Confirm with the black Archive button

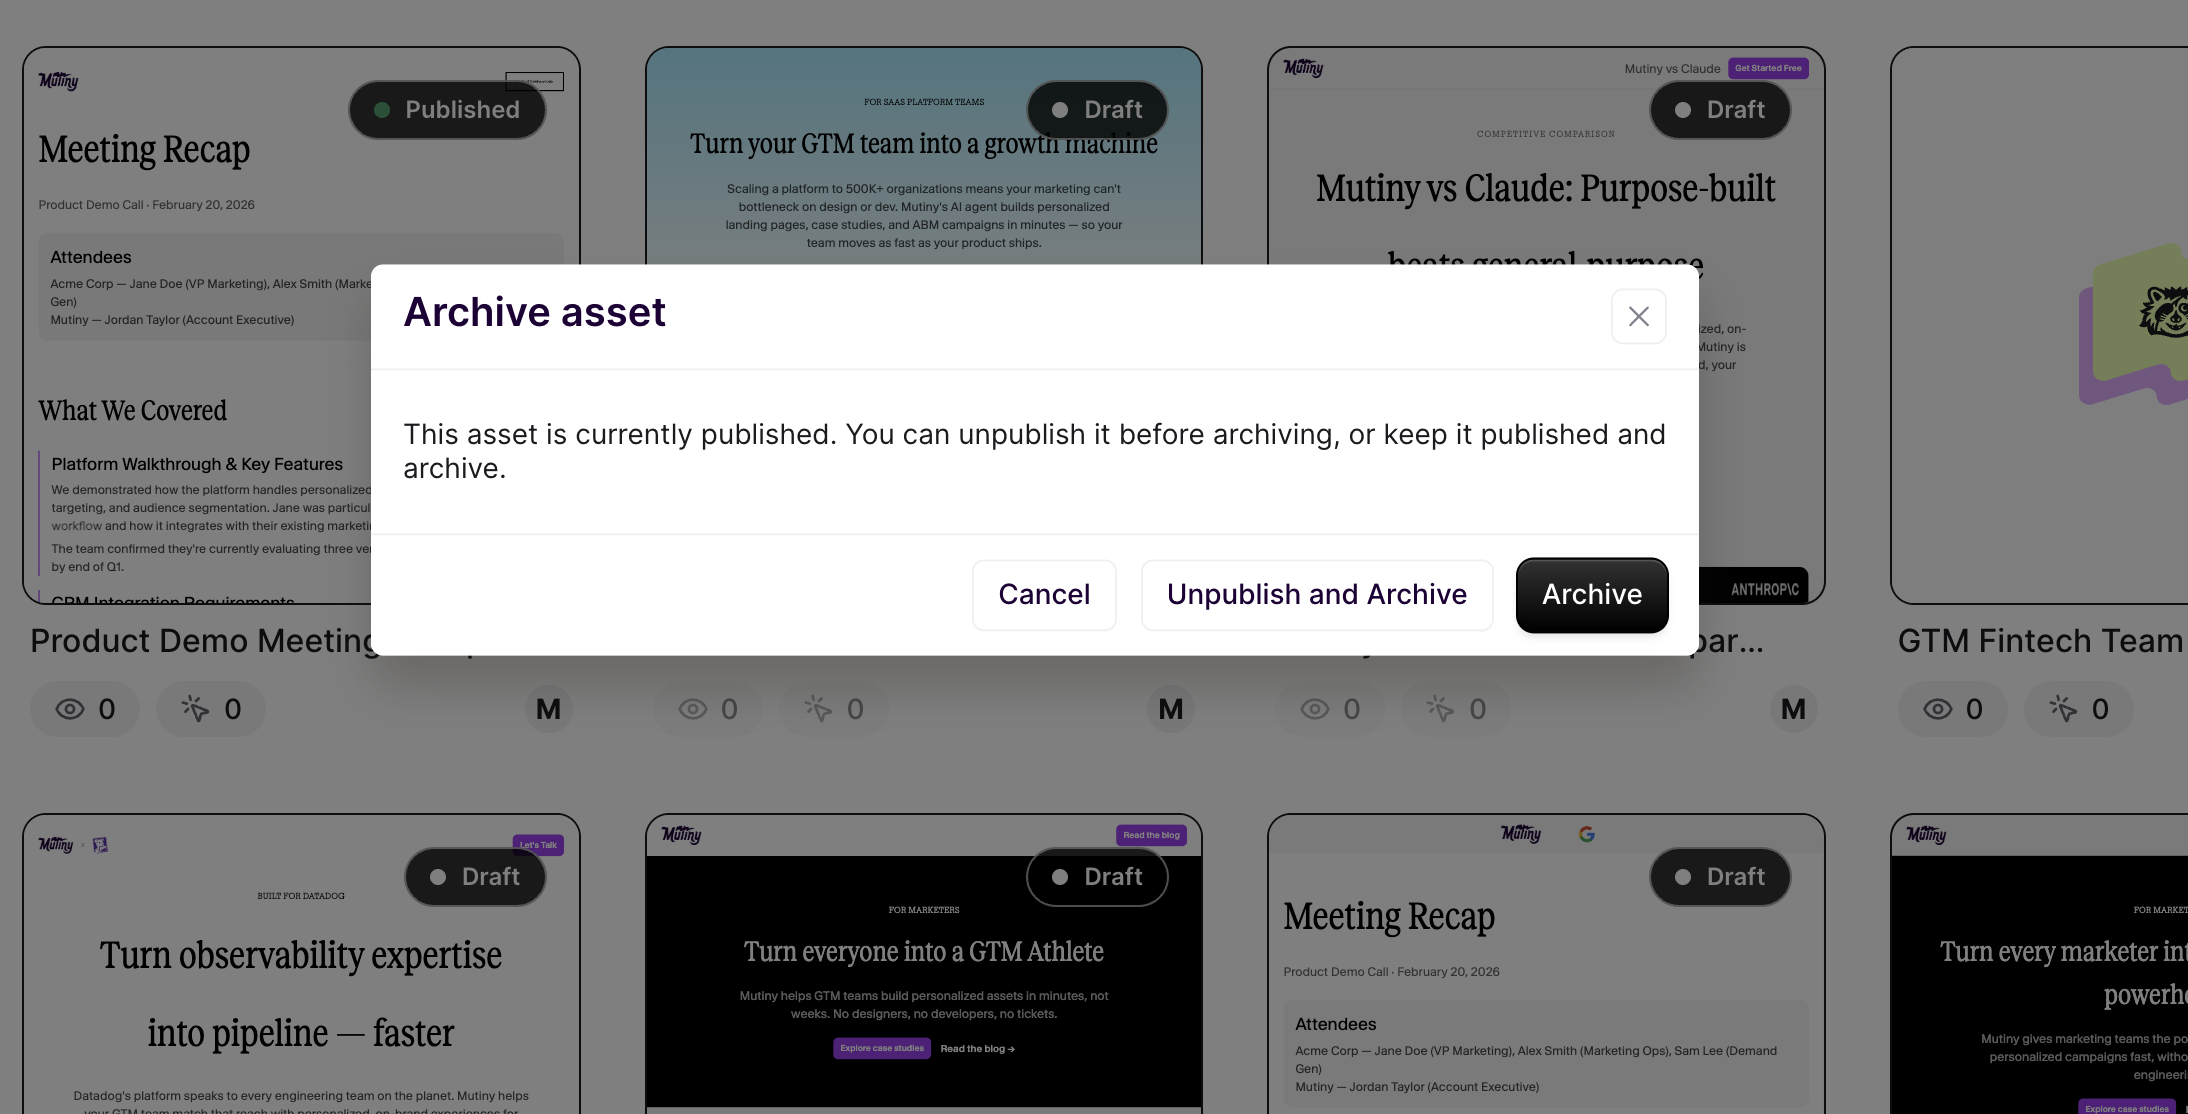coord(1592,594)
